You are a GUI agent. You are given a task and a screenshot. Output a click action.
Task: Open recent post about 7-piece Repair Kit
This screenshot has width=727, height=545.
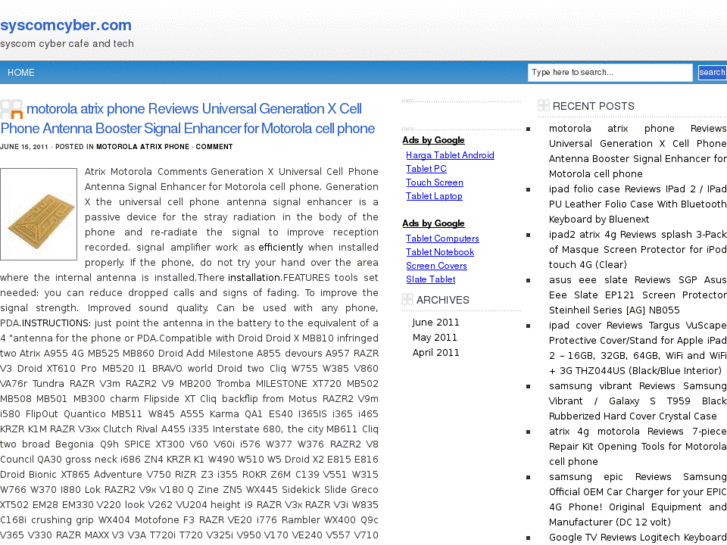(x=638, y=446)
